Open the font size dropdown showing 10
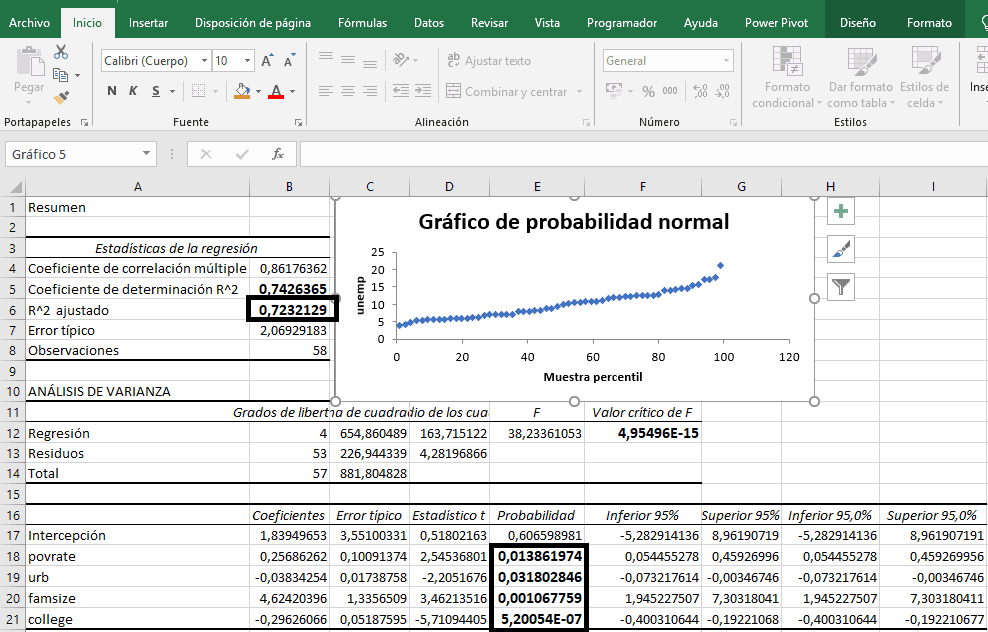Screen dimensions: 988x632 coord(247,61)
